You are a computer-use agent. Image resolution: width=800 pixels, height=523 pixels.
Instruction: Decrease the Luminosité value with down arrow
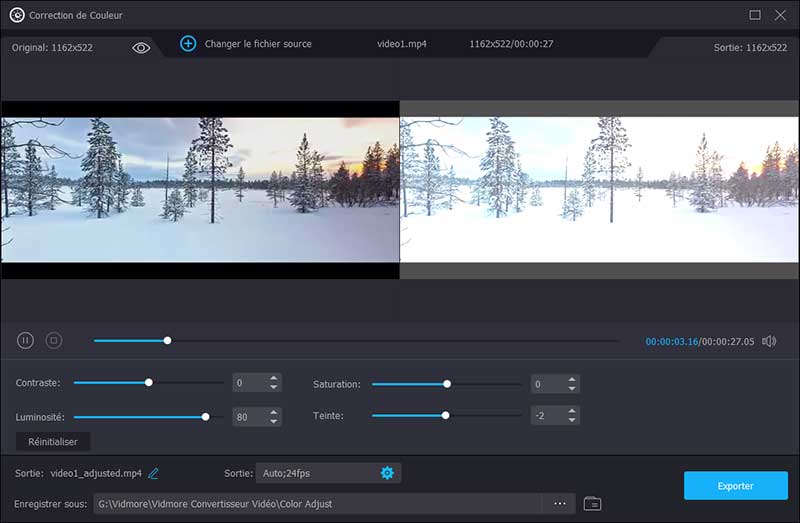tap(273, 421)
